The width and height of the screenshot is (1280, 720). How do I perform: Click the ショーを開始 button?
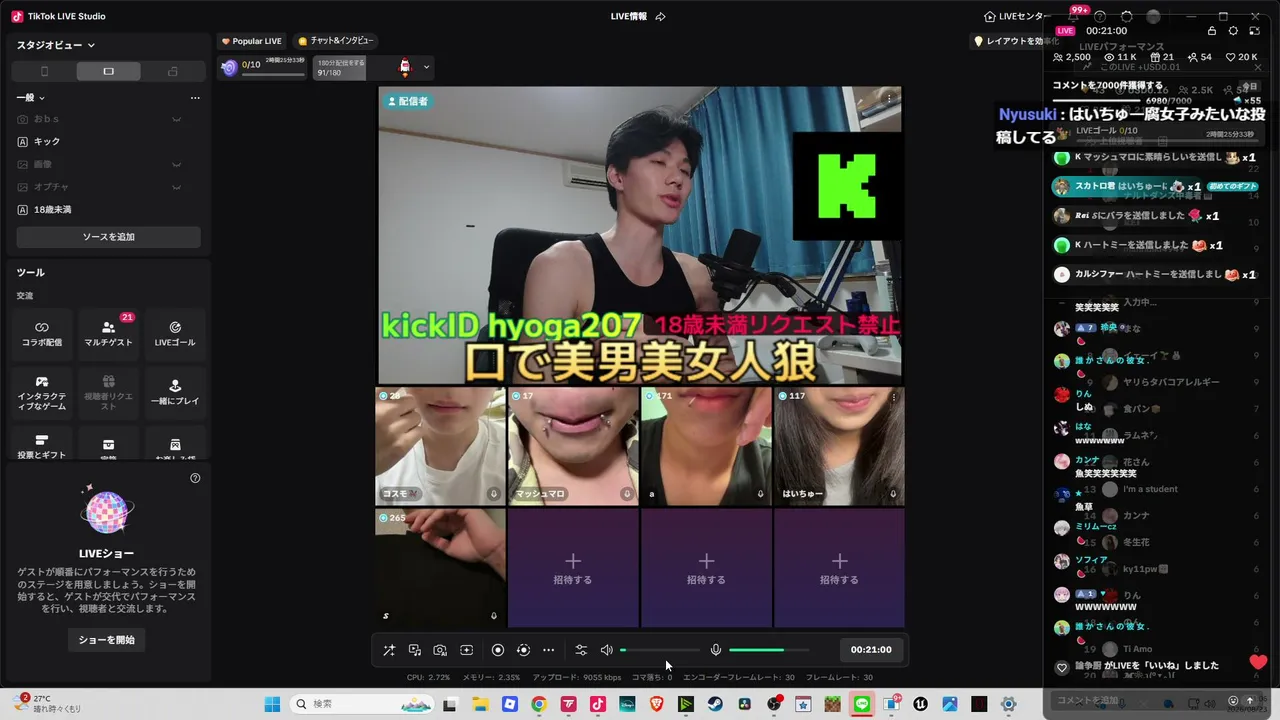point(107,640)
